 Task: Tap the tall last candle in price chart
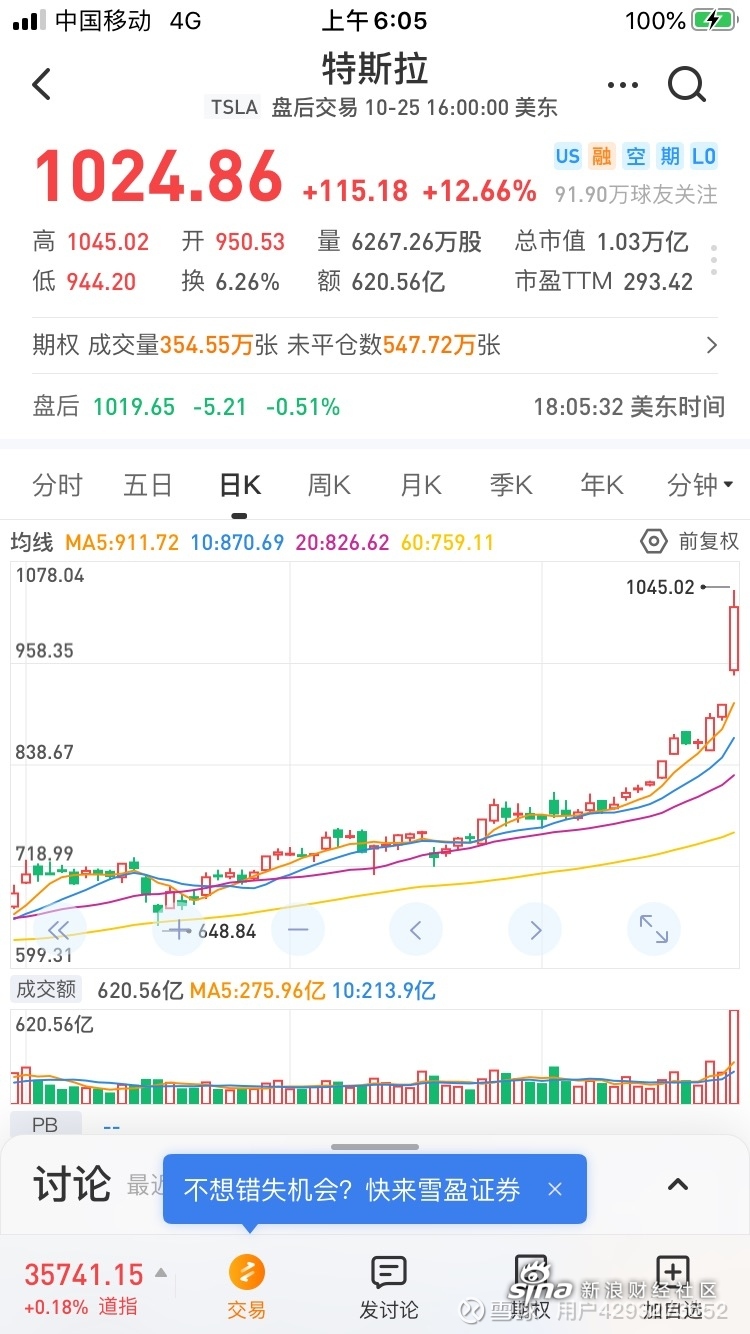(733, 634)
